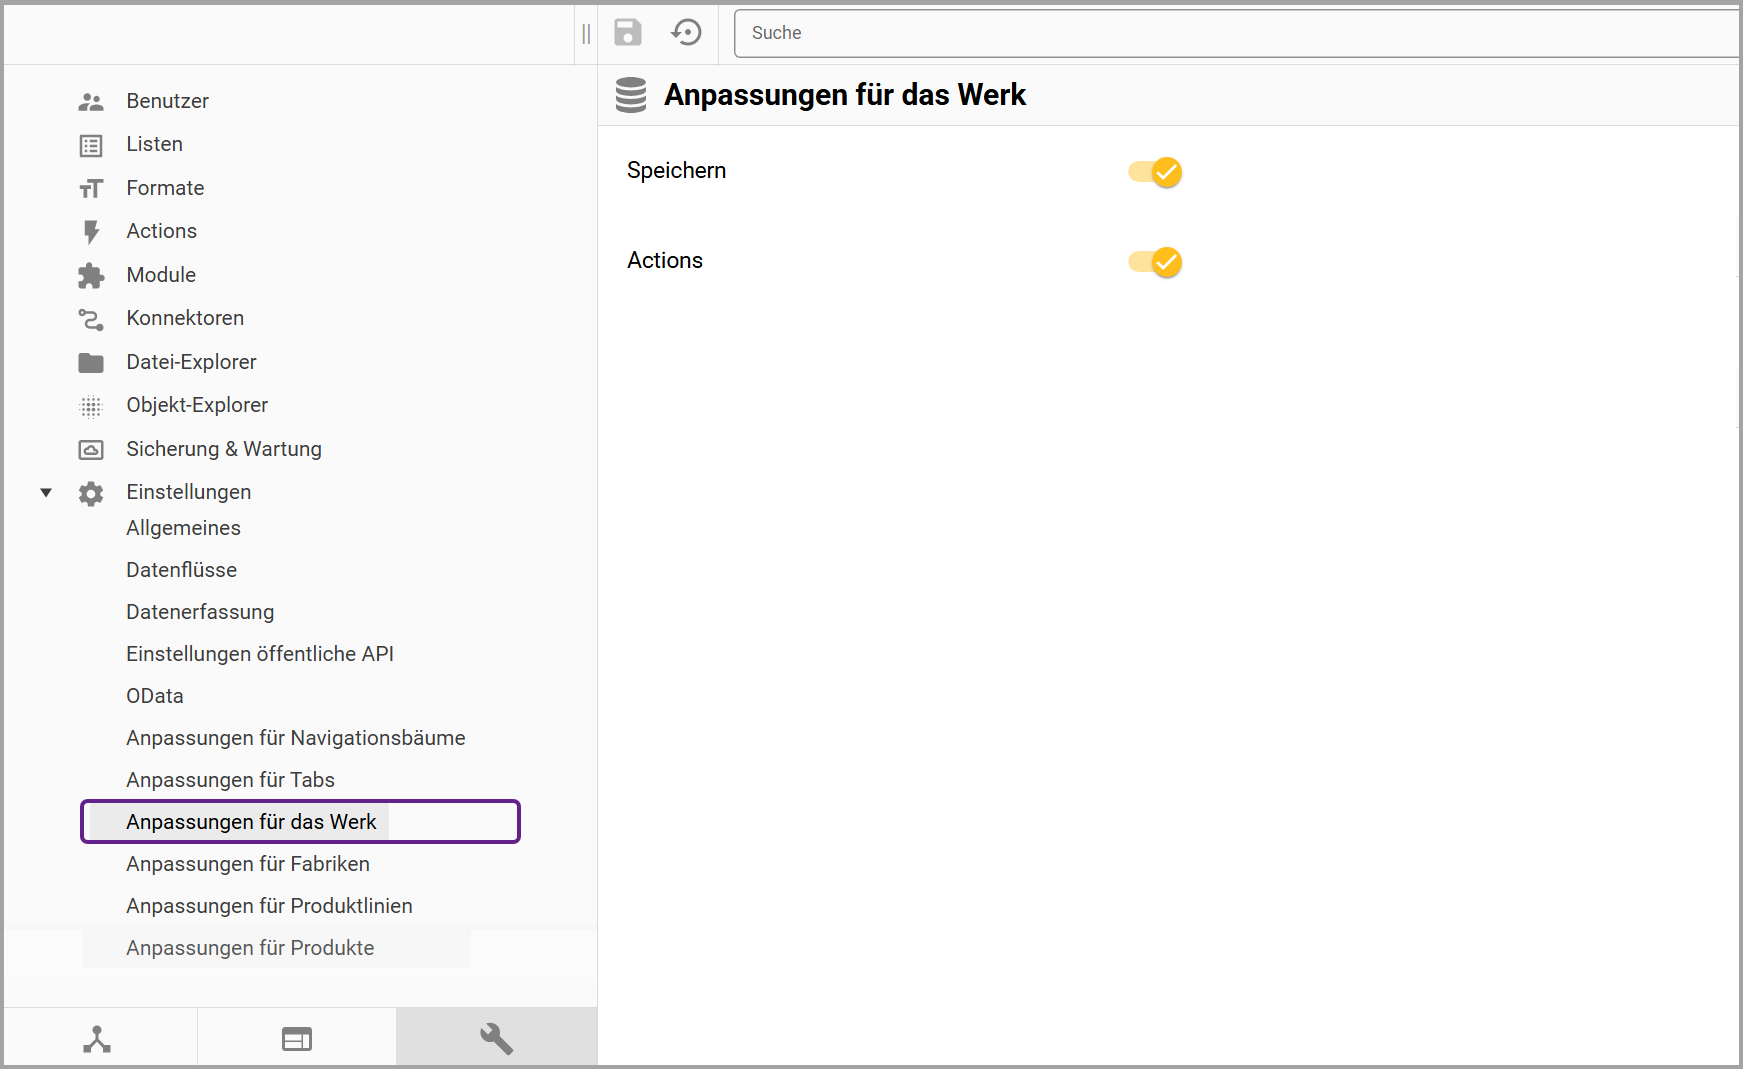Click the Konnektoren route icon
The width and height of the screenshot is (1743, 1069).
[x=91, y=319]
